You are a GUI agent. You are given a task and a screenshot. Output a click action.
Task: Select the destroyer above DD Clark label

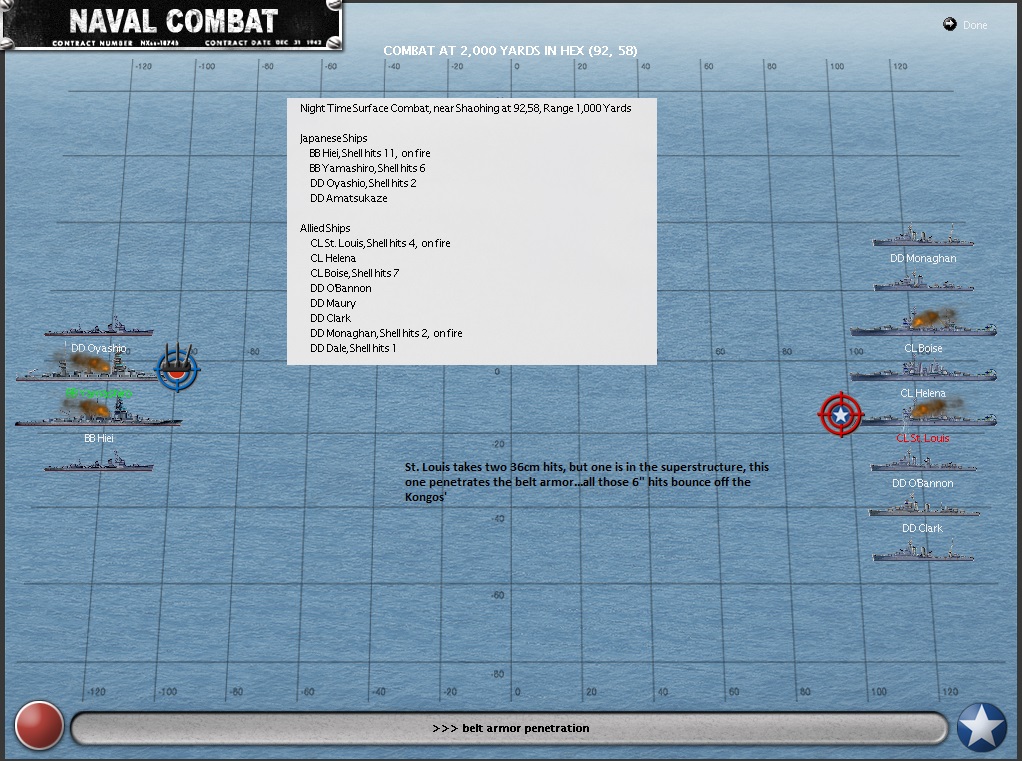click(x=924, y=506)
